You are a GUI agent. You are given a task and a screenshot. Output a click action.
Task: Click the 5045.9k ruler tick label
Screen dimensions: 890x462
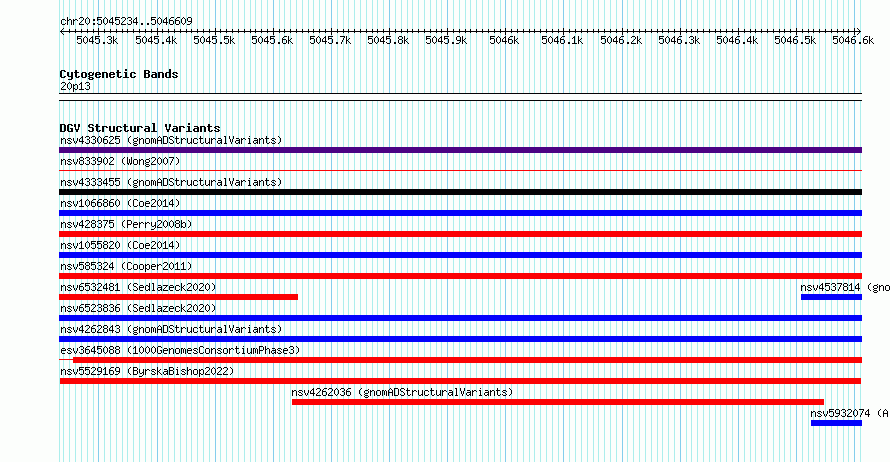(446, 40)
